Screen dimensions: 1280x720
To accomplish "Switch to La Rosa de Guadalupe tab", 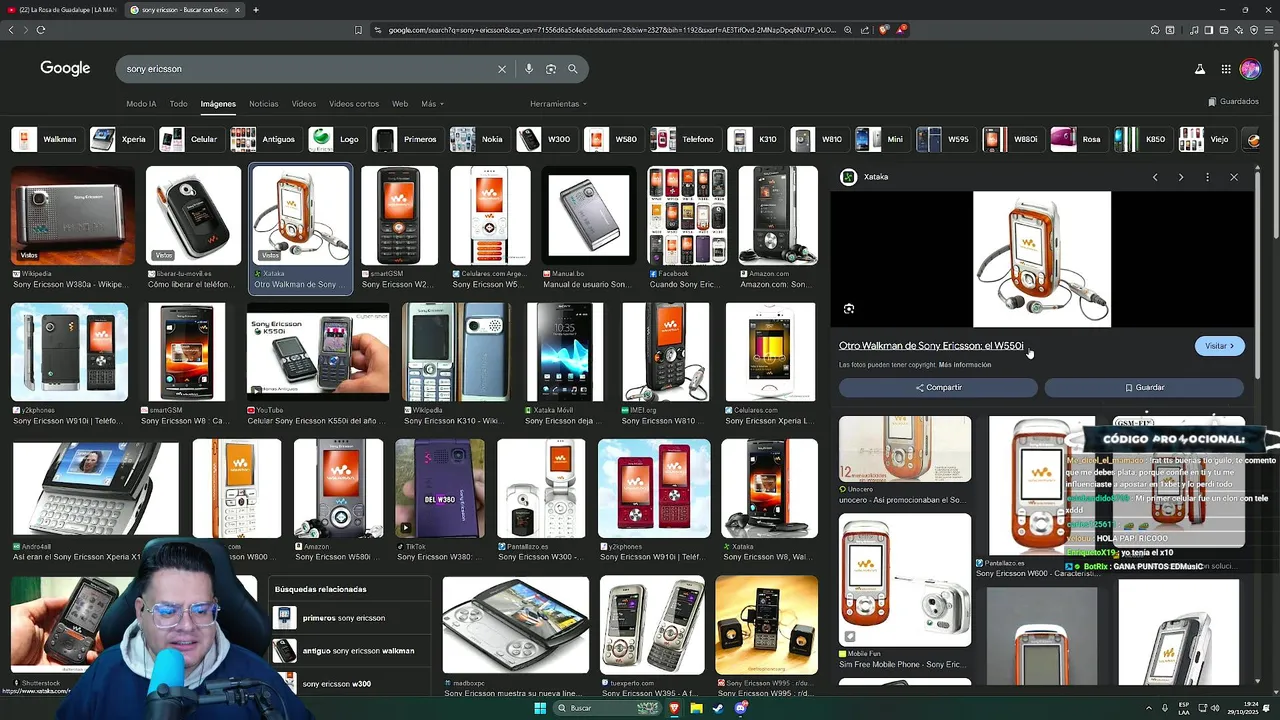I will pos(62,10).
